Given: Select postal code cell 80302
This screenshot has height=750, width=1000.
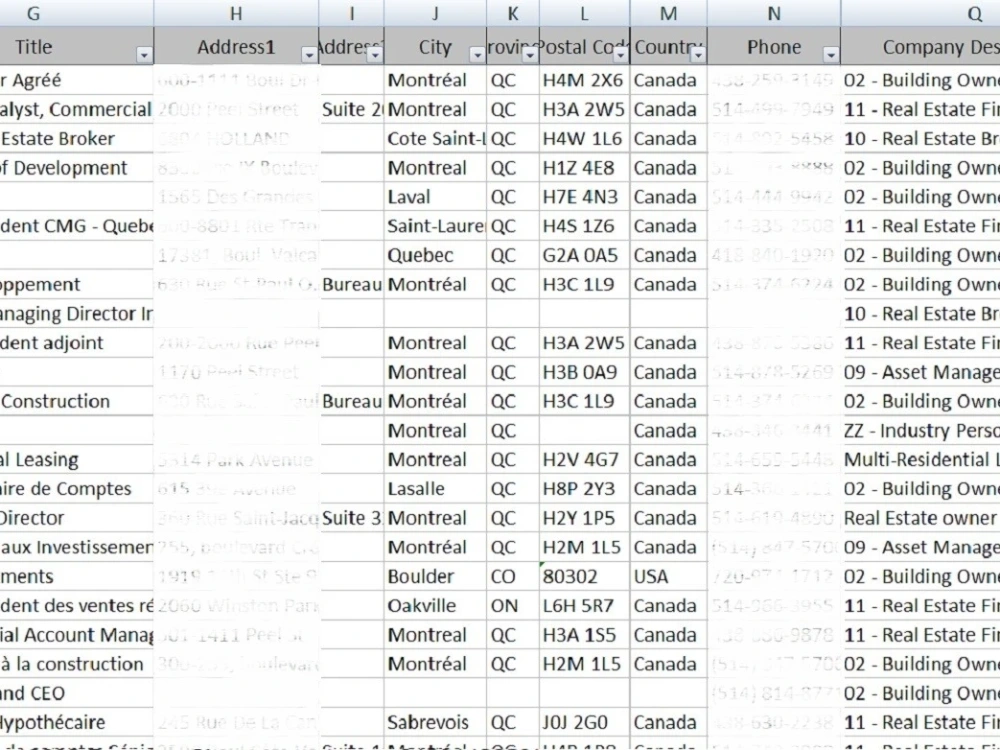Looking at the screenshot, I should (585, 577).
